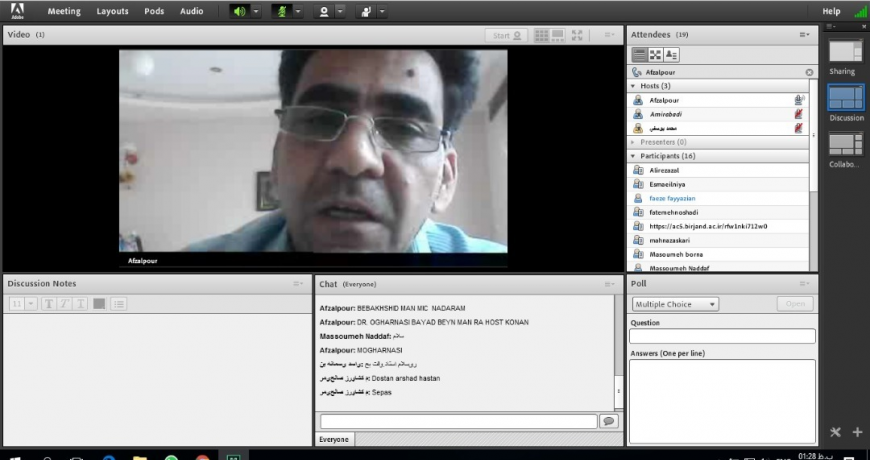Open the Video pod options menu
This screenshot has width=870, height=460.
(x=610, y=35)
